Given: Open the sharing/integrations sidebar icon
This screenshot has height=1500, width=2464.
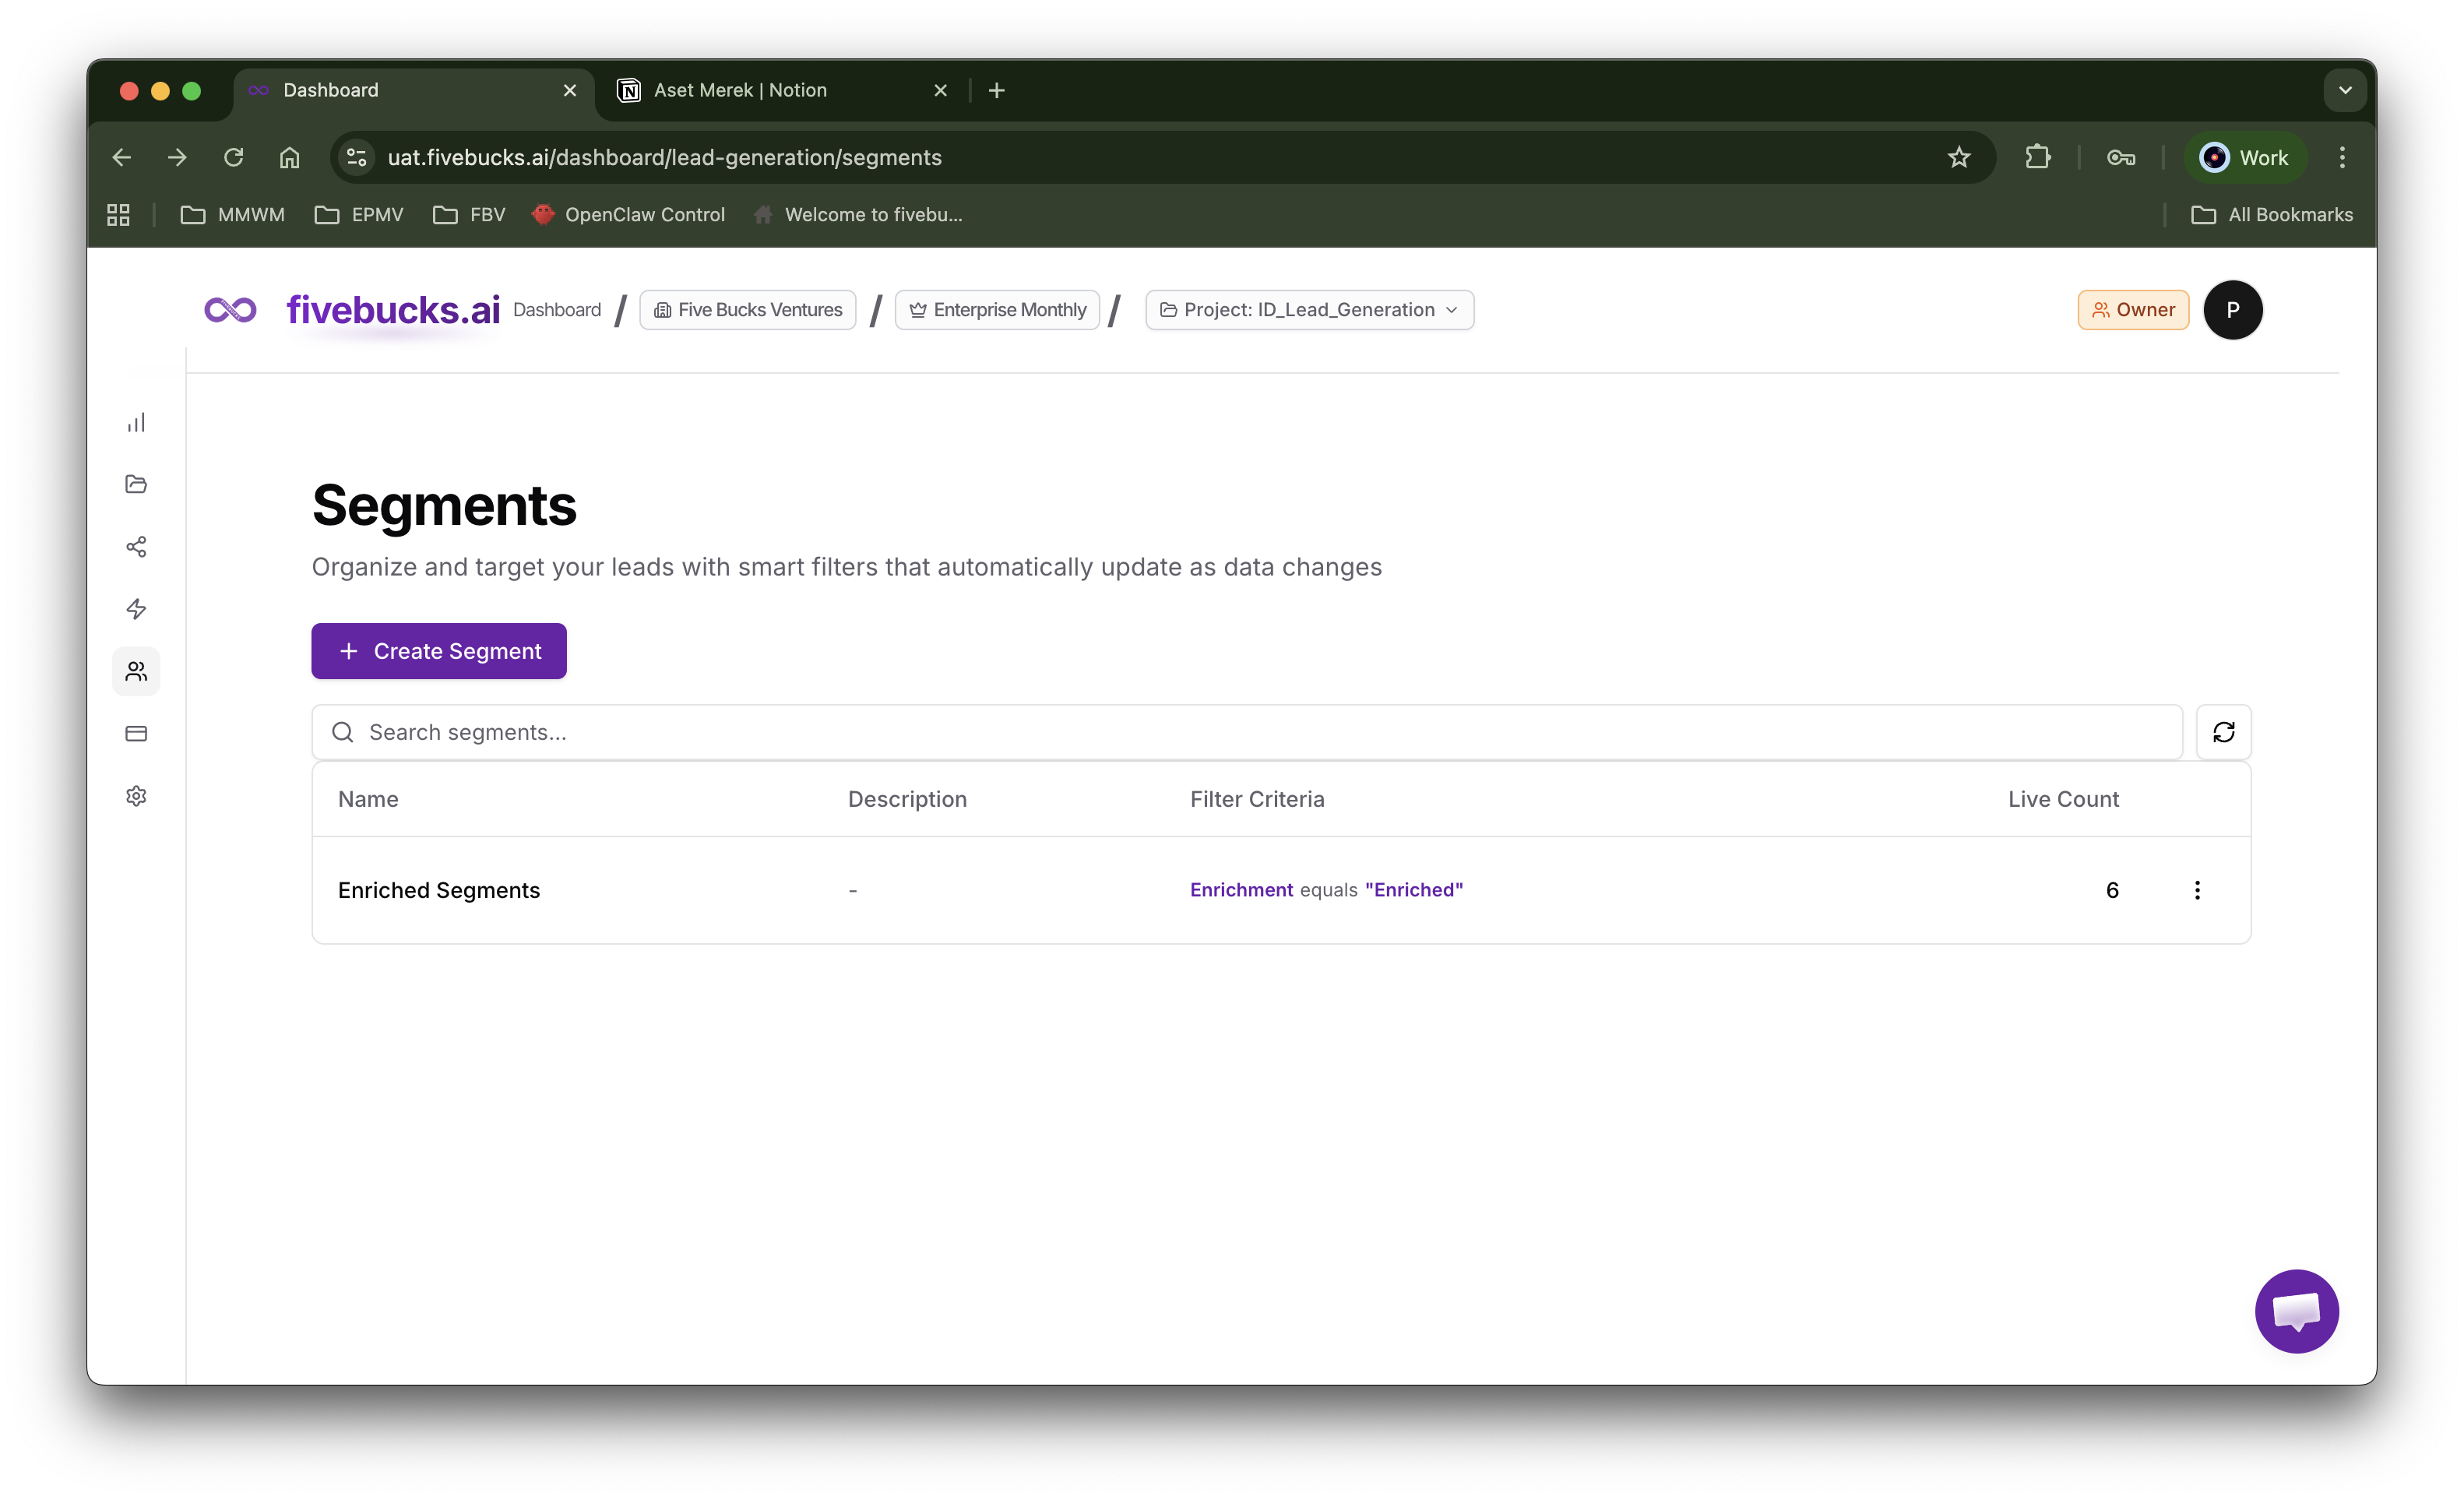Looking at the screenshot, I should 136,546.
